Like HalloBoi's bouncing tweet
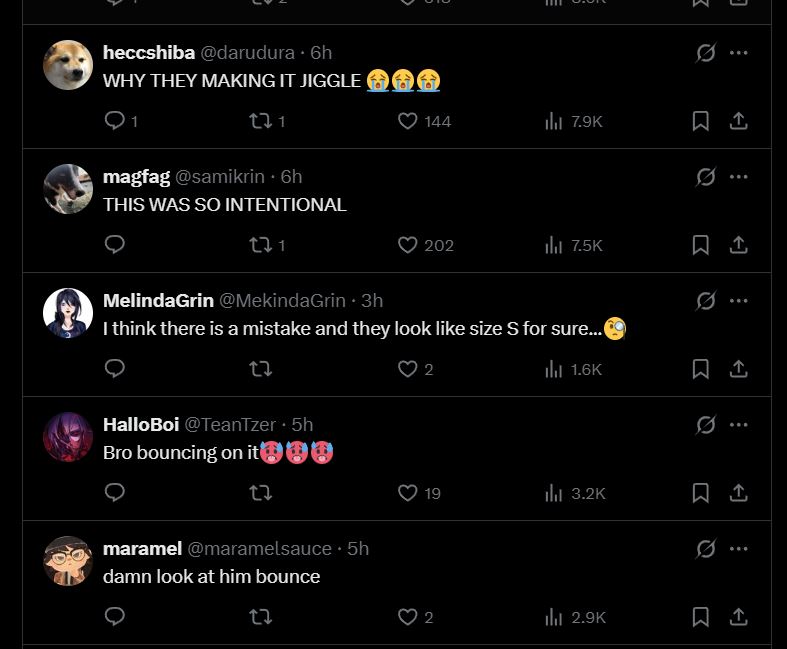787x649 pixels. point(408,493)
